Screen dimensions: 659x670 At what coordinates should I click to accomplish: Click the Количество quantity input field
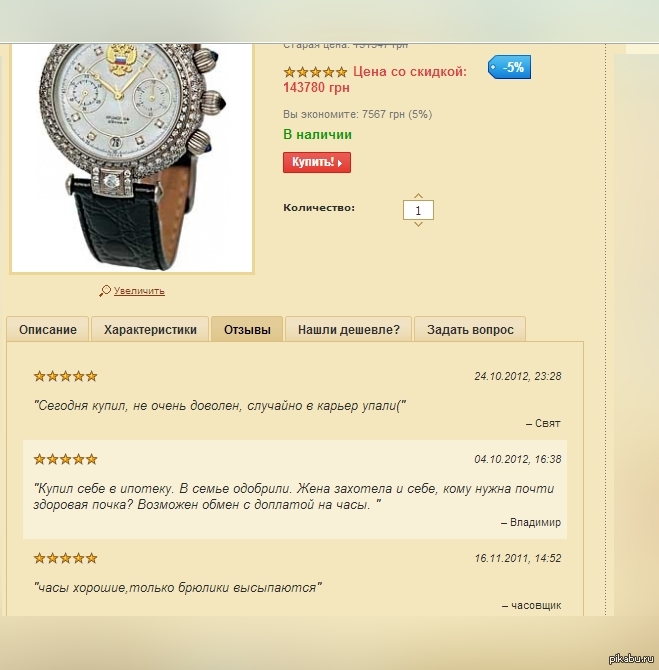418,210
